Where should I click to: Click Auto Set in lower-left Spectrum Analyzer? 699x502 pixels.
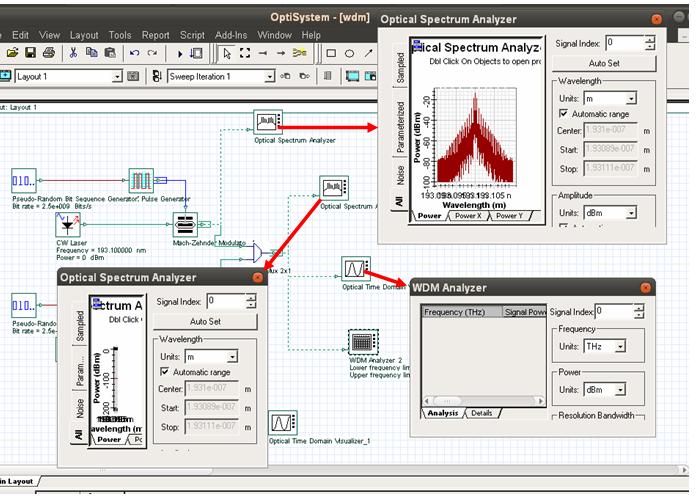point(205,321)
